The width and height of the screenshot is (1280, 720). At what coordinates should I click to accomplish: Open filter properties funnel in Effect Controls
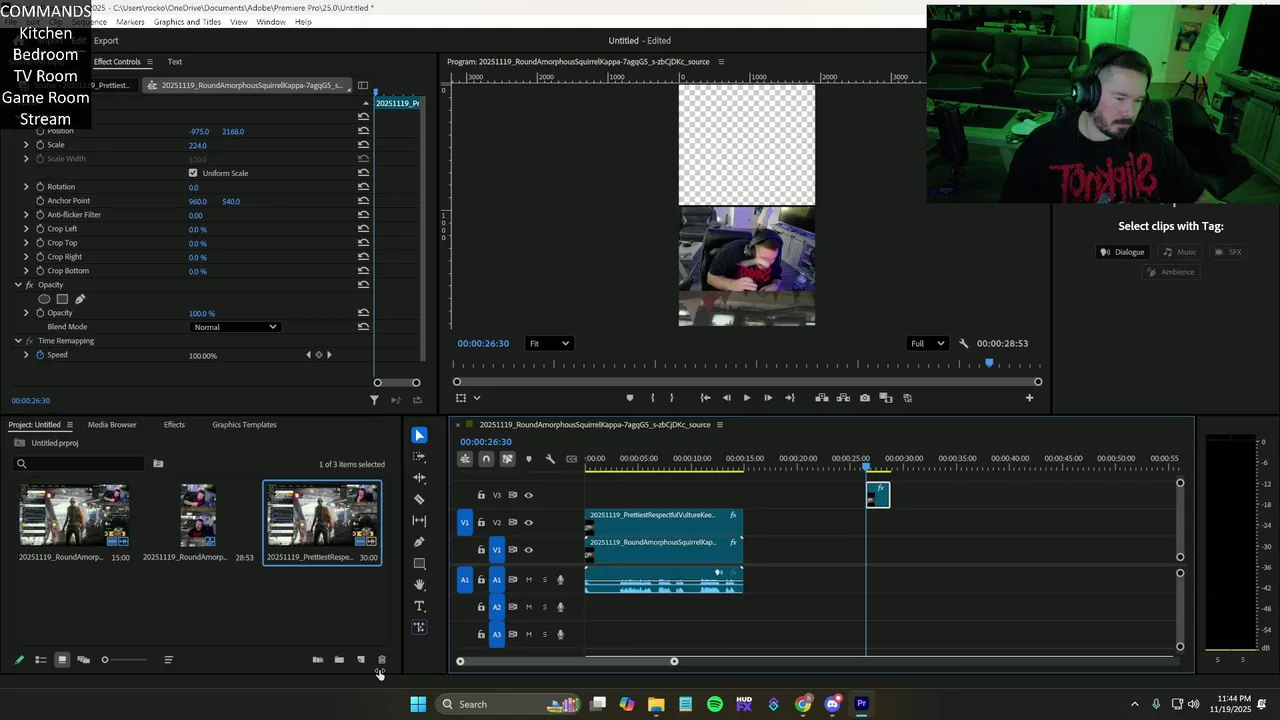pyautogui.click(x=374, y=400)
